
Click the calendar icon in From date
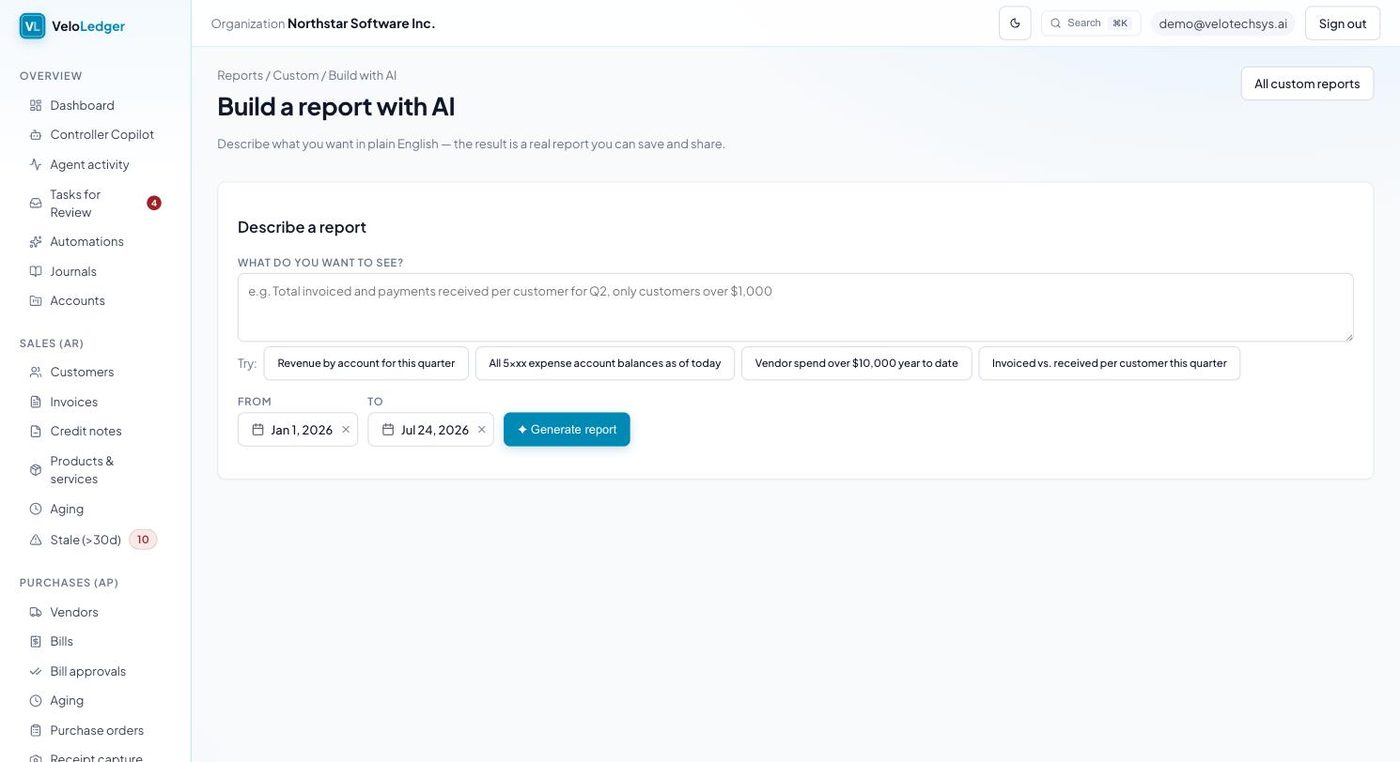258,430
